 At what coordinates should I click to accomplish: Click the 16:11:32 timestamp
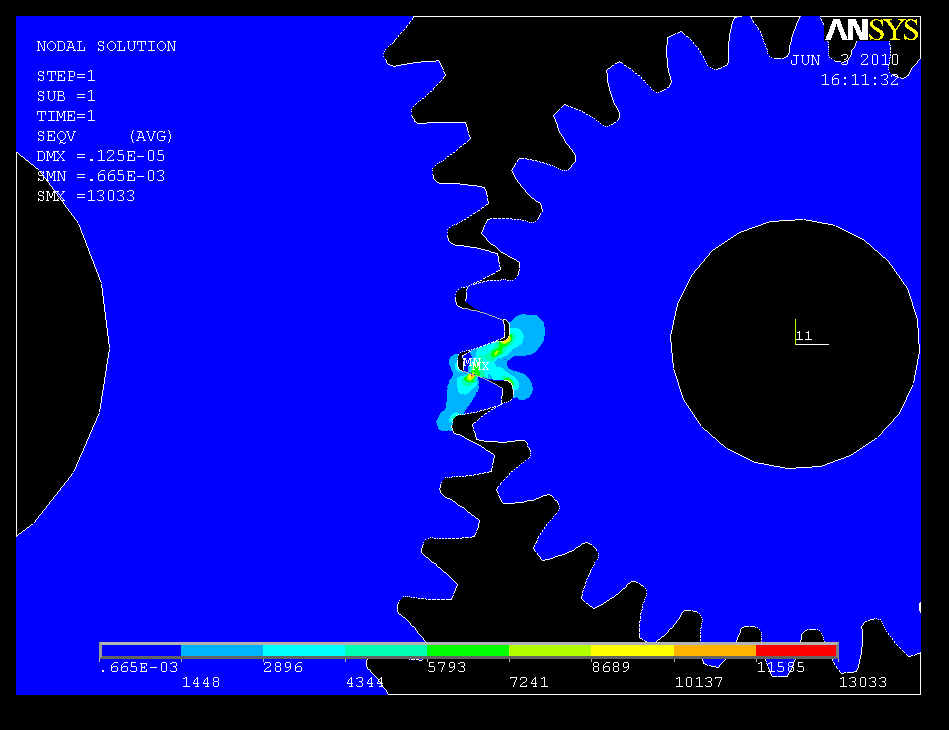point(859,80)
